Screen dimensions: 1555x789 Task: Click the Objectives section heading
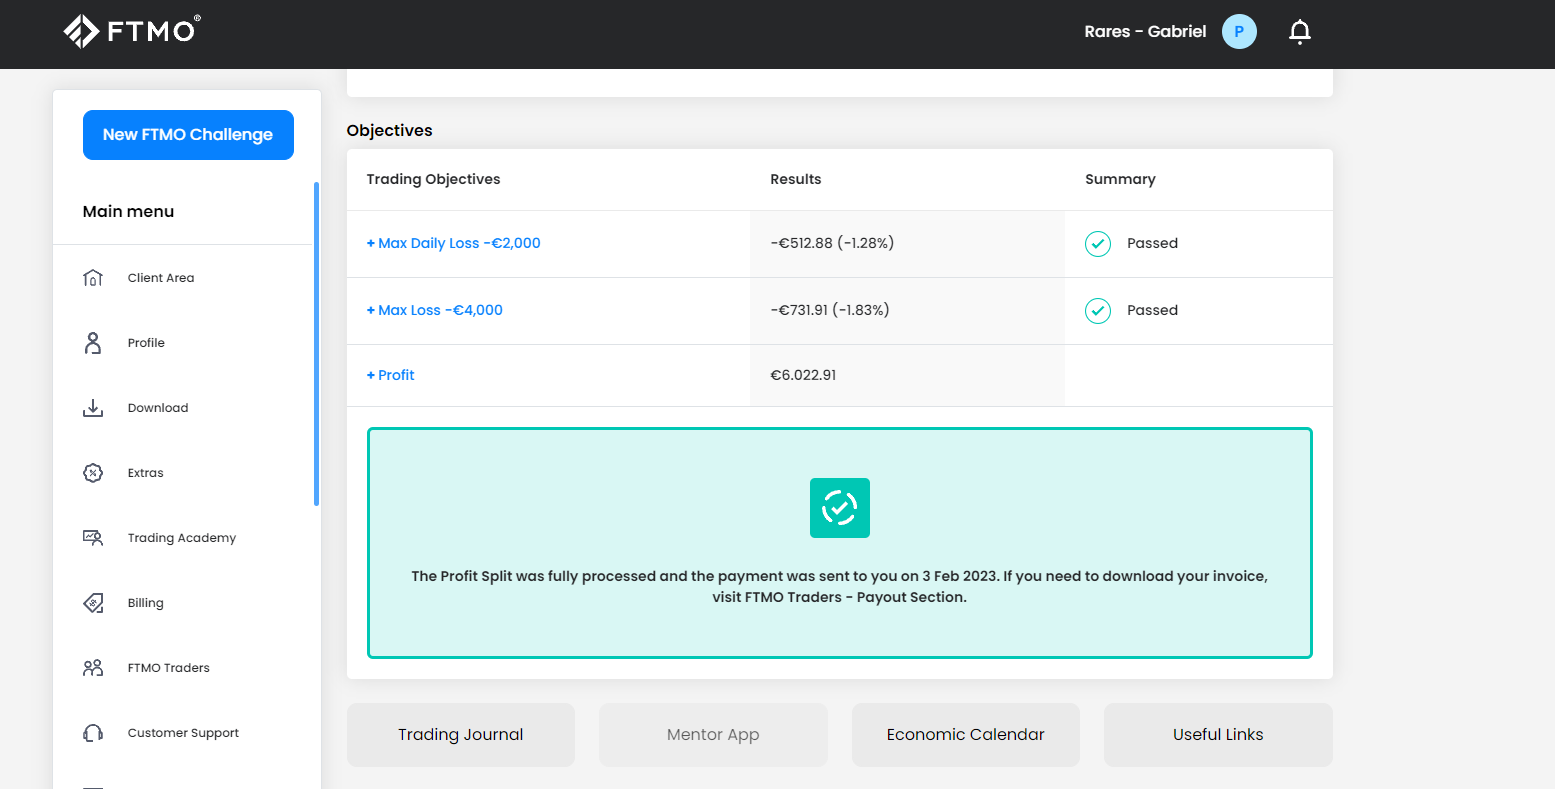click(390, 131)
